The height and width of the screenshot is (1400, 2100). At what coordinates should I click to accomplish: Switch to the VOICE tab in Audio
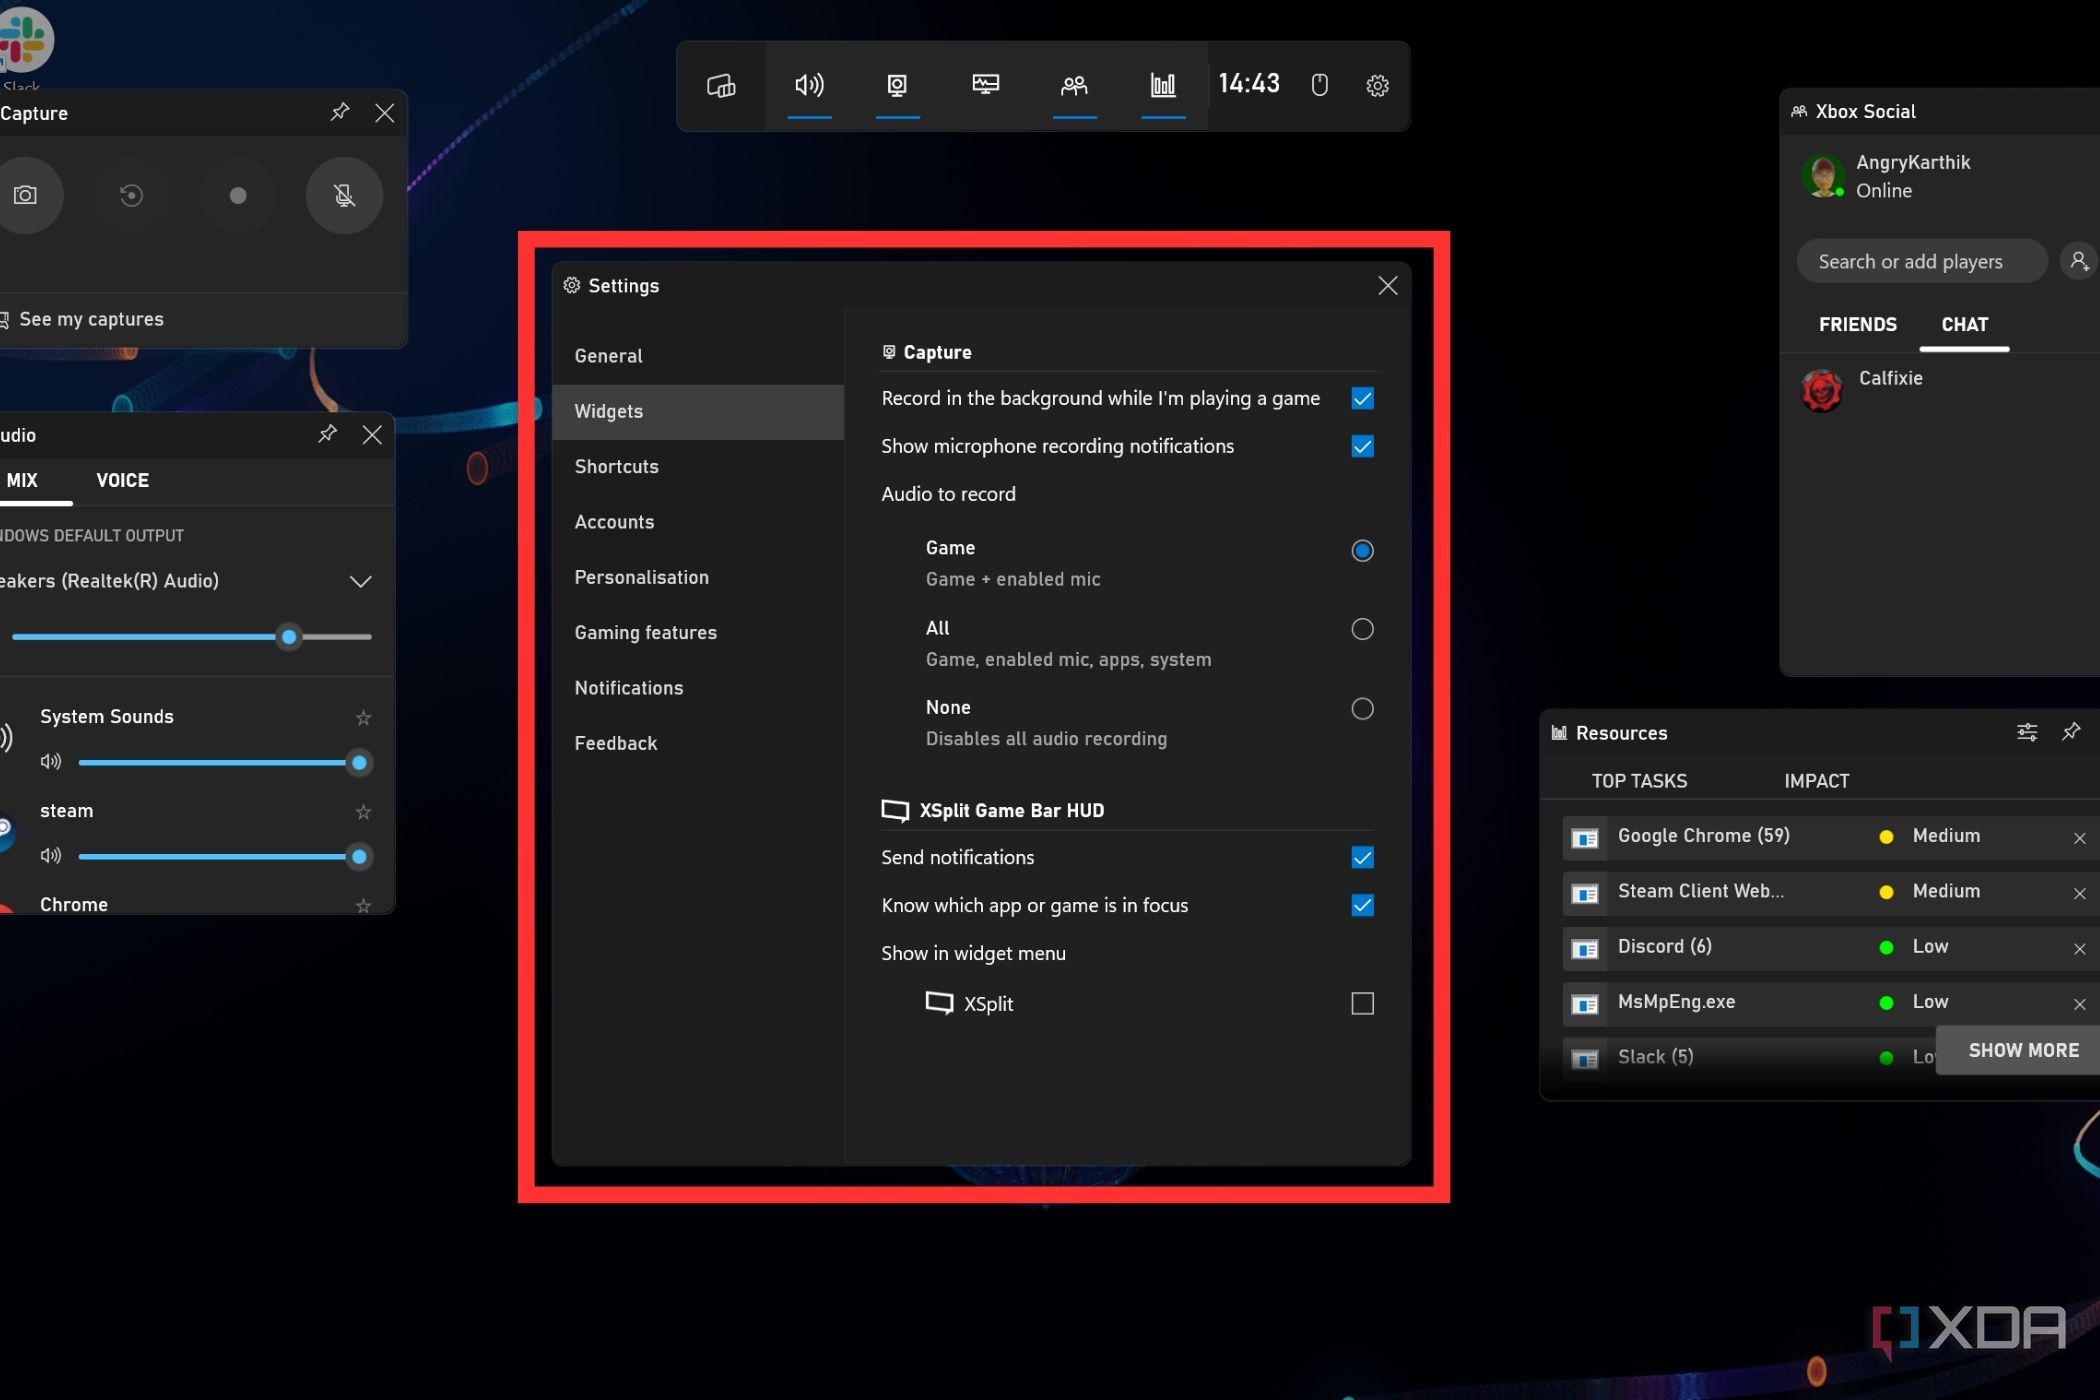(x=122, y=480)
